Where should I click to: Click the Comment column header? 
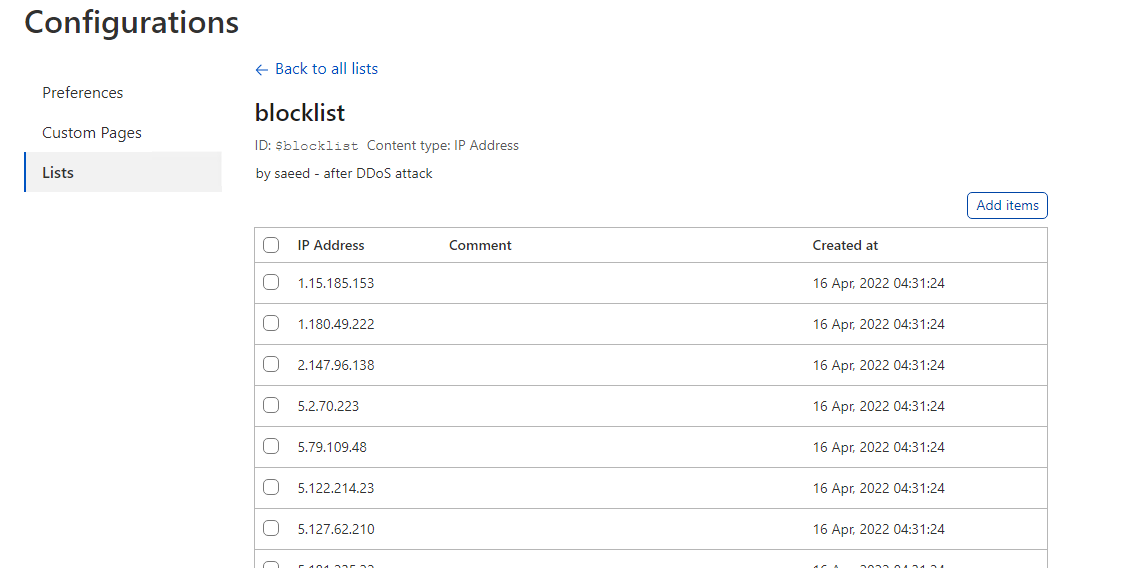[480, 245]
